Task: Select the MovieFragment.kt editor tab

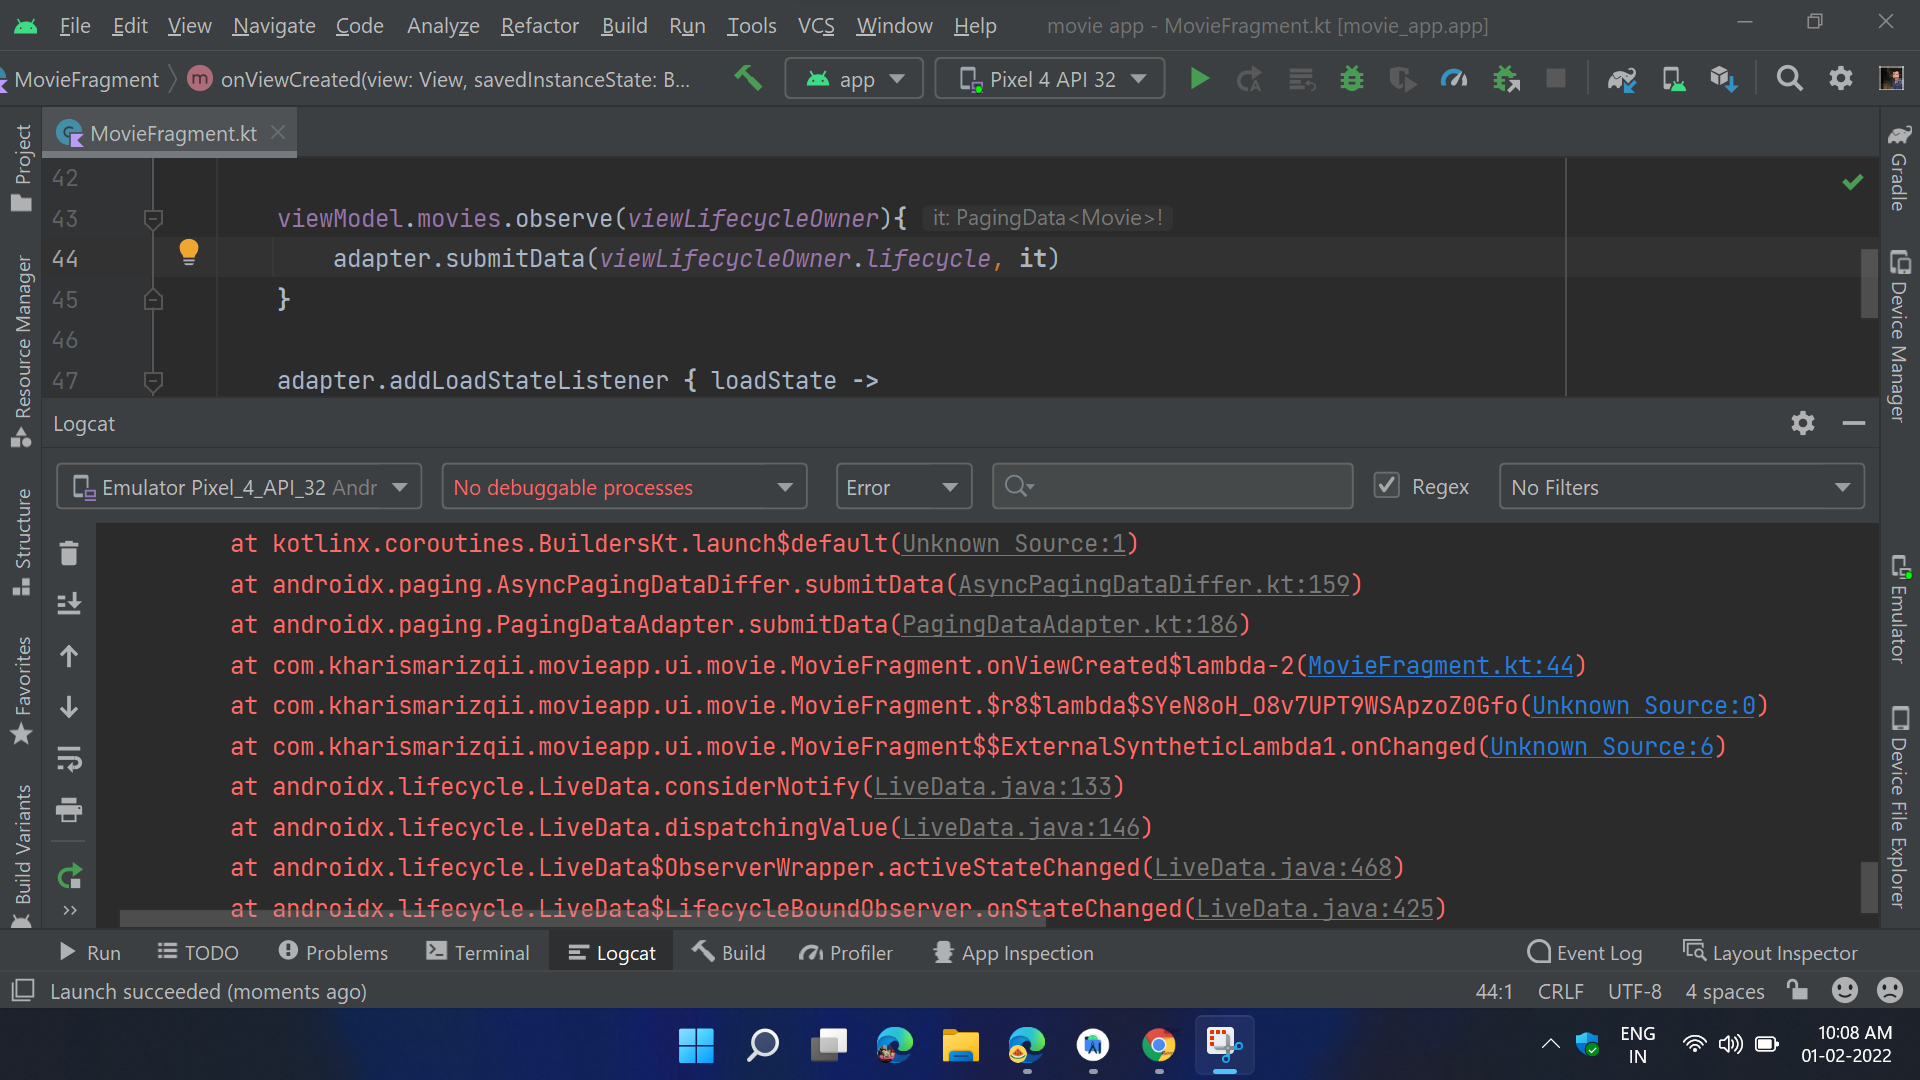Action: [x=172, y=133]
